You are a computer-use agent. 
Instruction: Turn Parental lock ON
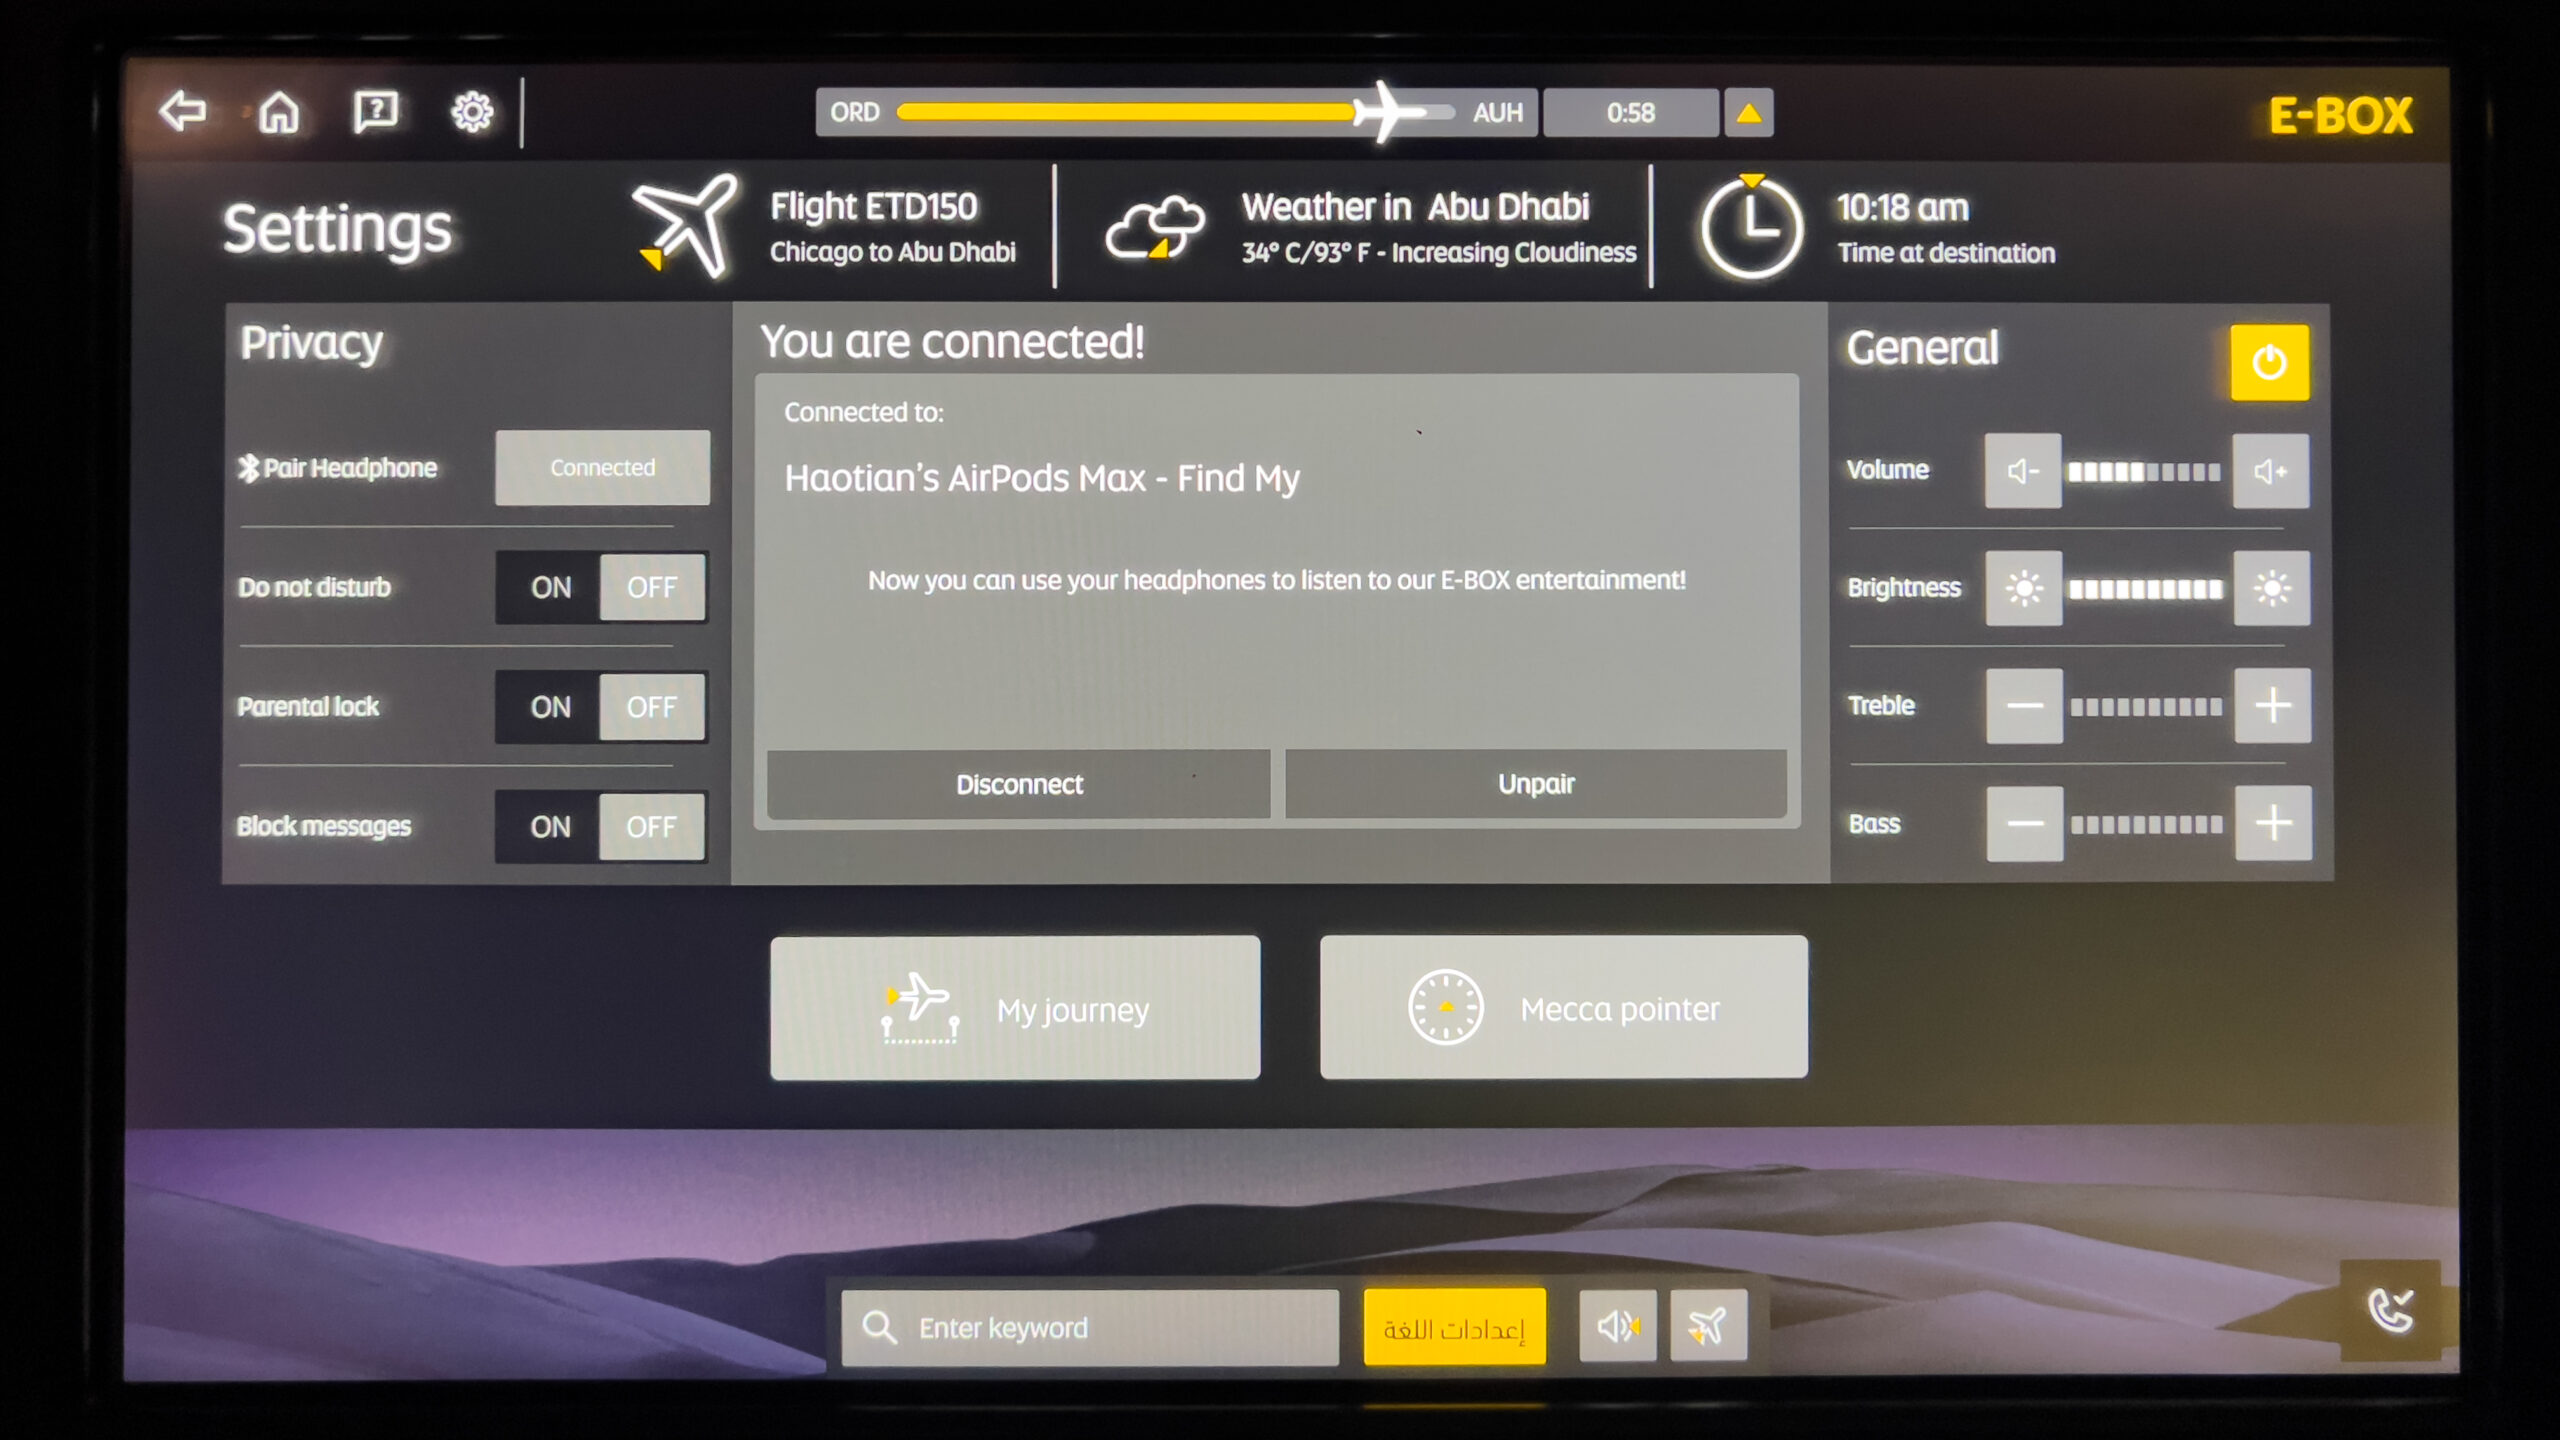pos(550,707)
